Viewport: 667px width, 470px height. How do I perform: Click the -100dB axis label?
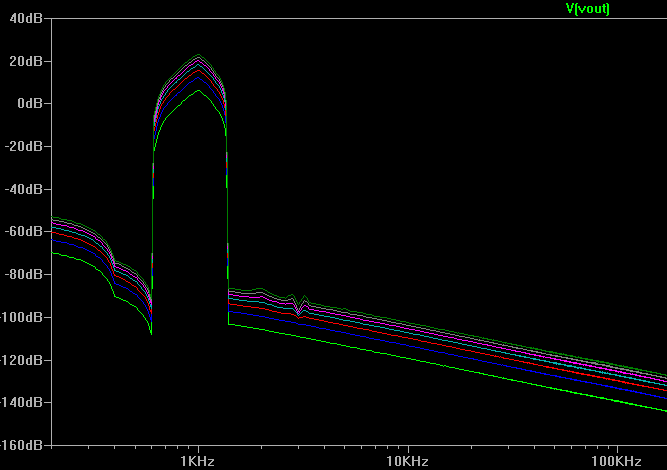pos(21,317)
